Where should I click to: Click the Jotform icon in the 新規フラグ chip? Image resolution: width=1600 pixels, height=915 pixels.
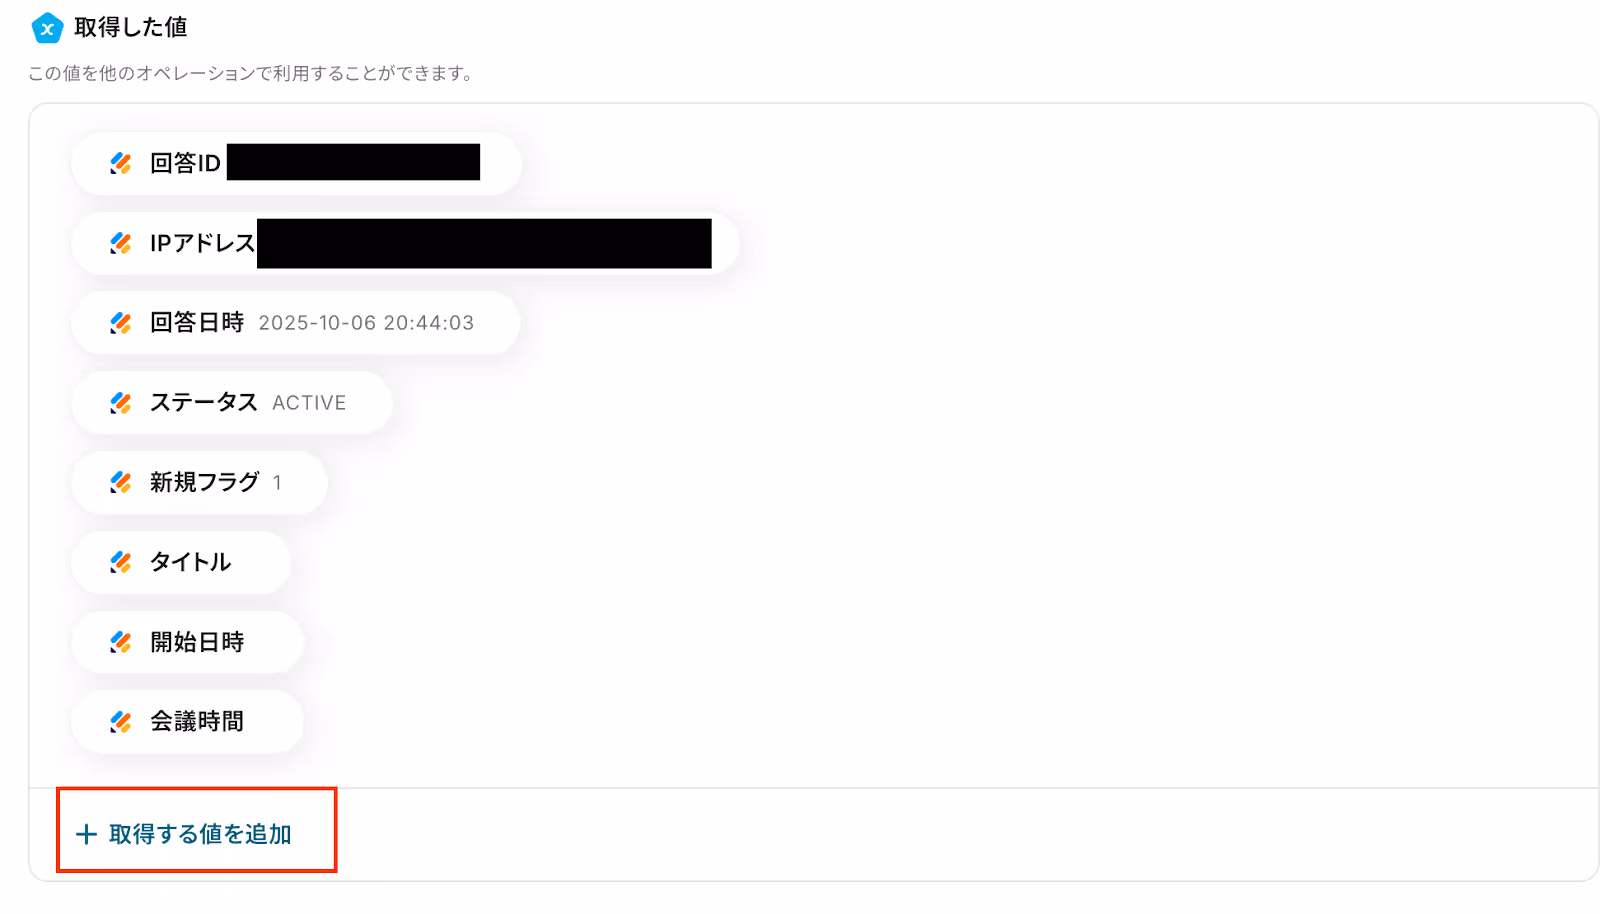click(x=121, y=483)
